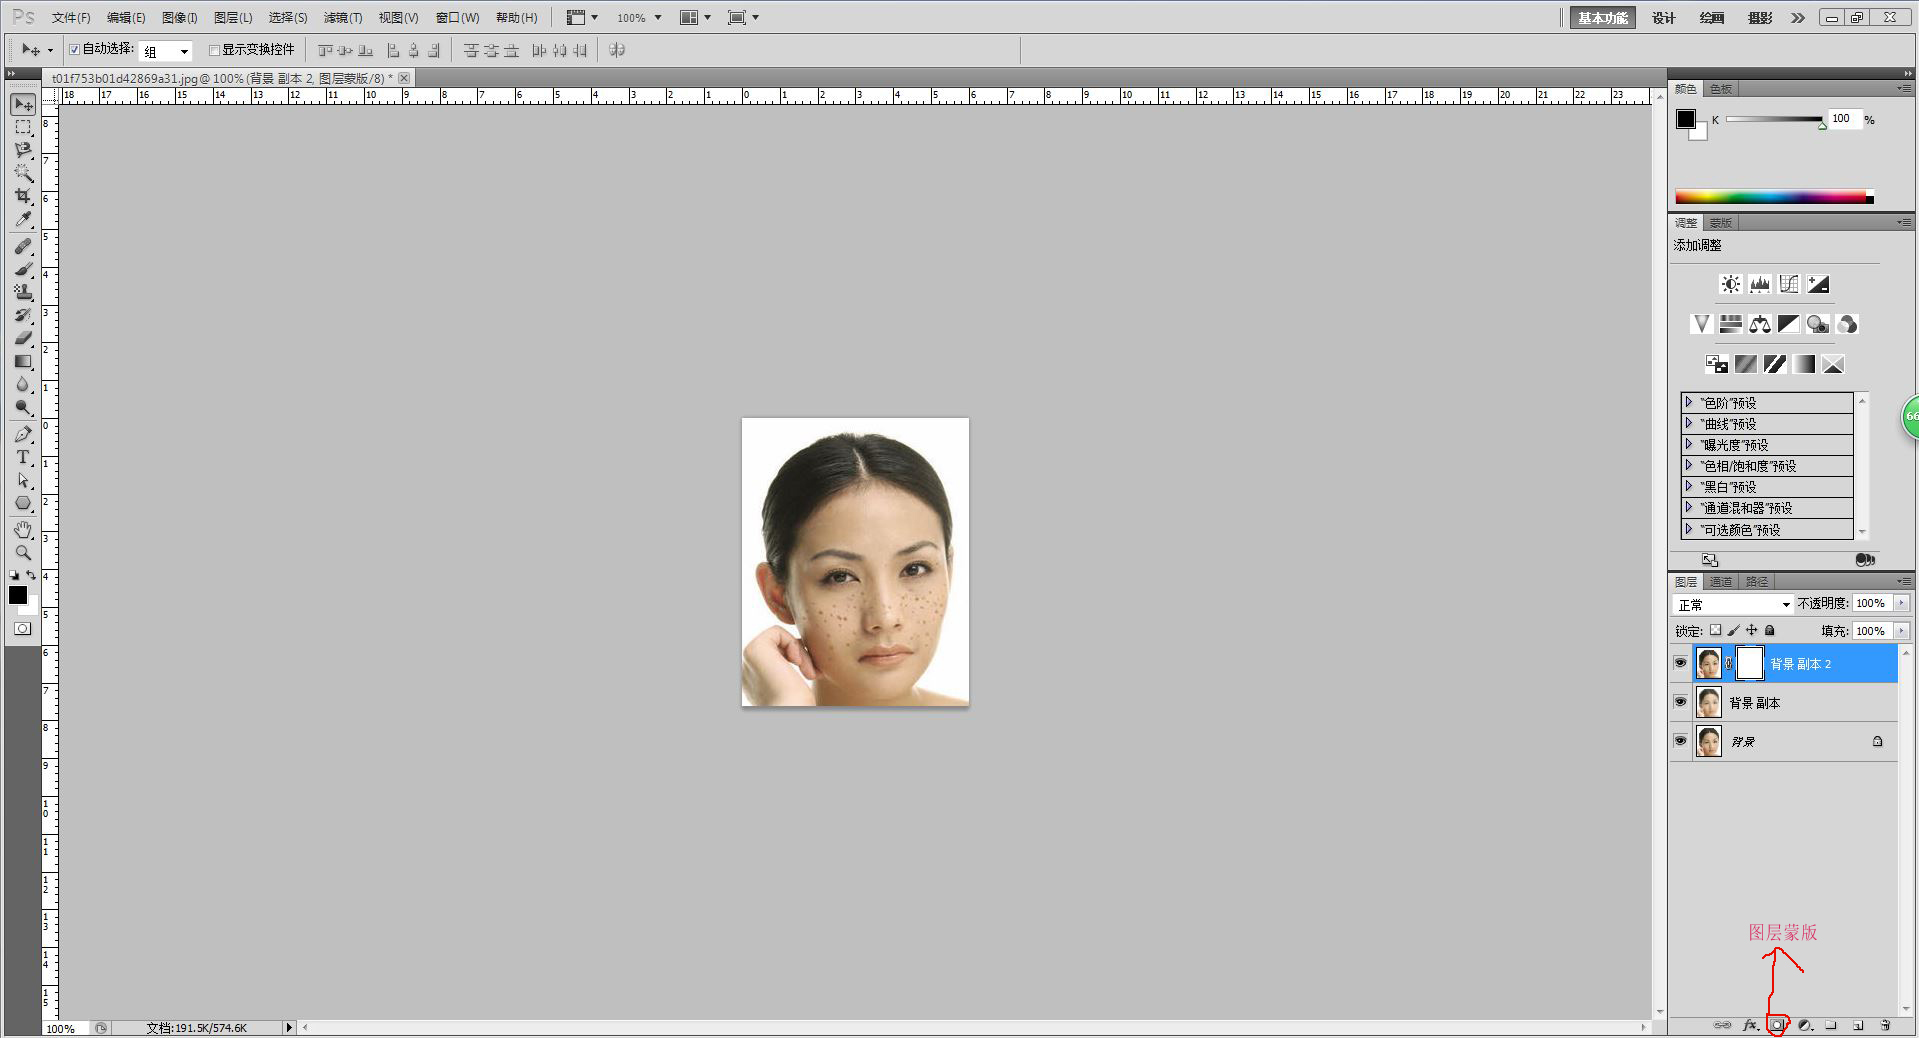Toggle the 自动选择 checkbox
Viewport: 1919px width, 1038px height.
point(74,50)
